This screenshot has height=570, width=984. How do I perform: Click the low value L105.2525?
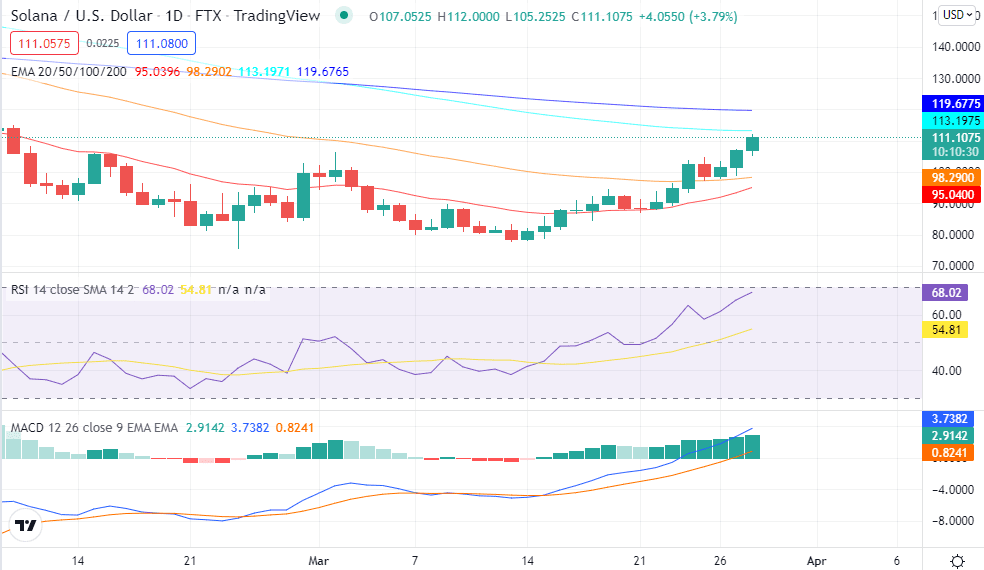pyautogui.click(x=535, y=16)
